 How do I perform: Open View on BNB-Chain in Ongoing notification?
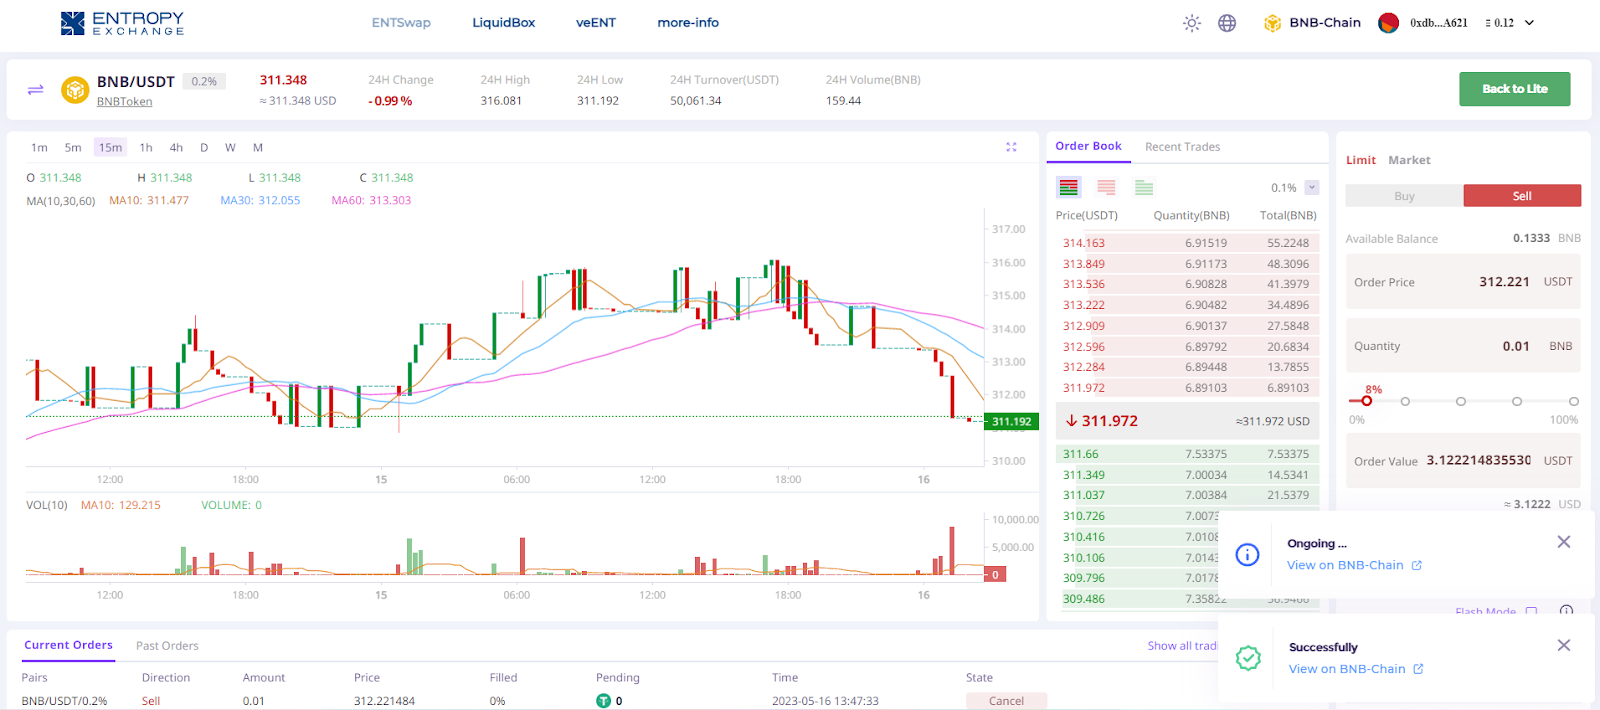(1345, 566)
